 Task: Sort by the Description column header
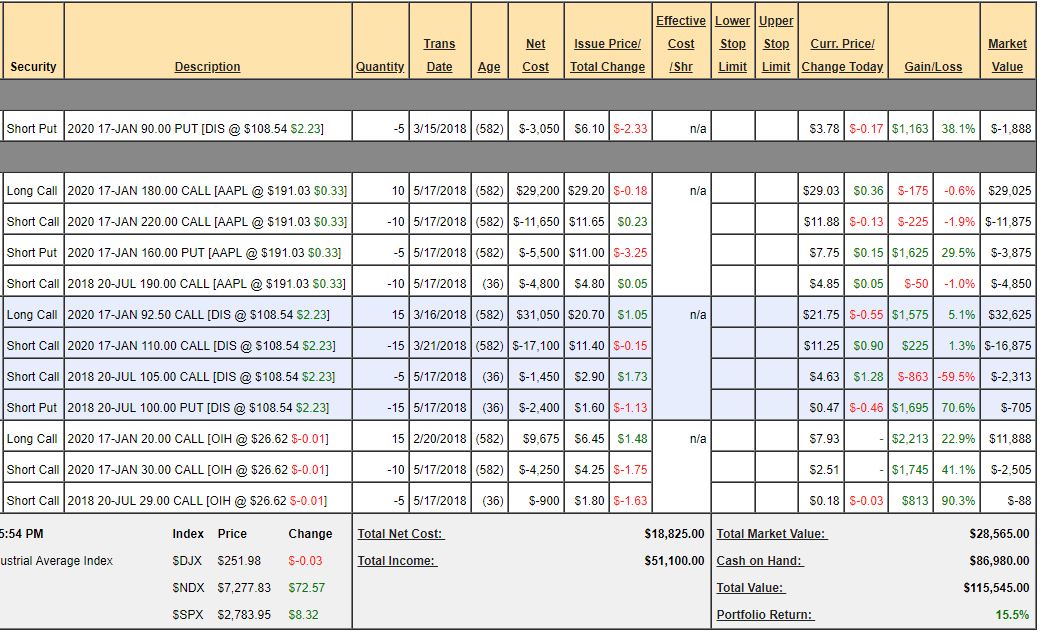pyautogui.click(x=207, y=67)
